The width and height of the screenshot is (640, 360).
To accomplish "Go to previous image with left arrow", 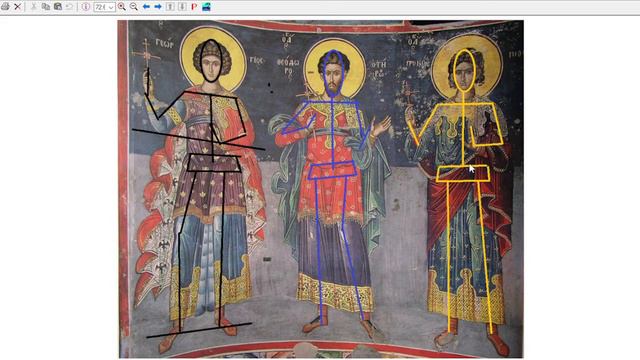I will tap(146, 7).
